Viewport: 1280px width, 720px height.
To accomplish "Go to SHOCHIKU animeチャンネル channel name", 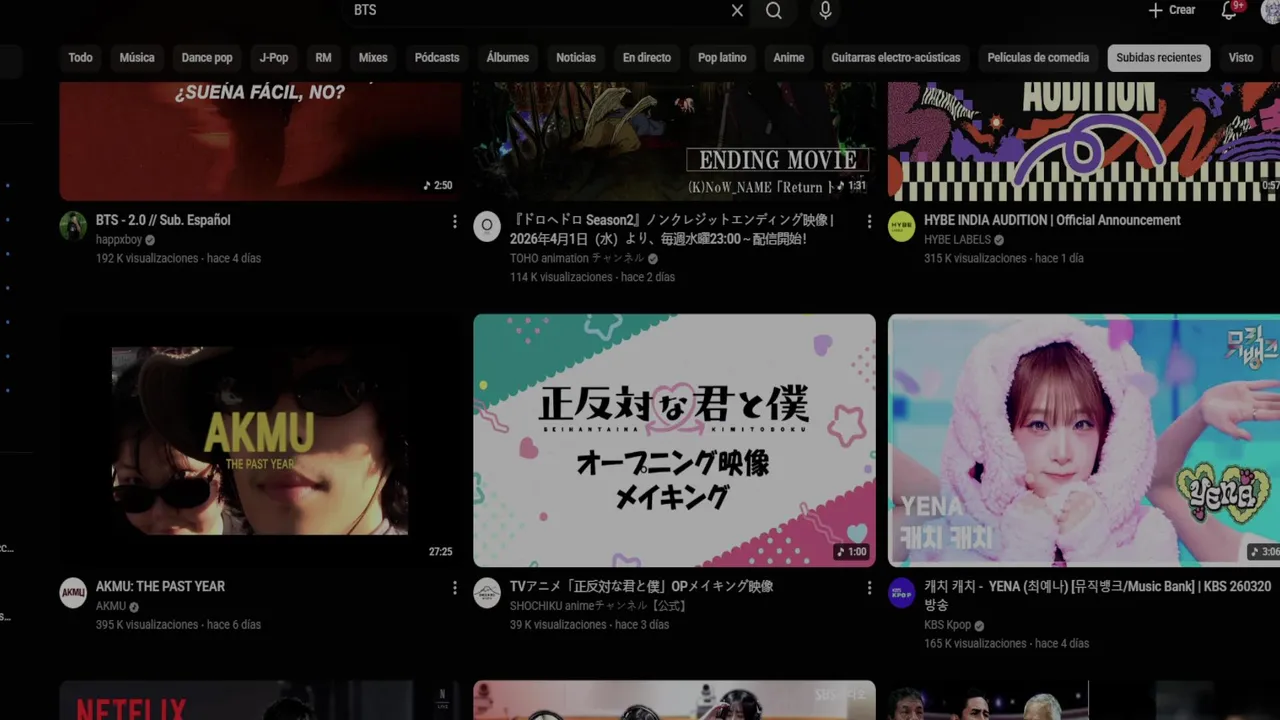I will point(598,606).
